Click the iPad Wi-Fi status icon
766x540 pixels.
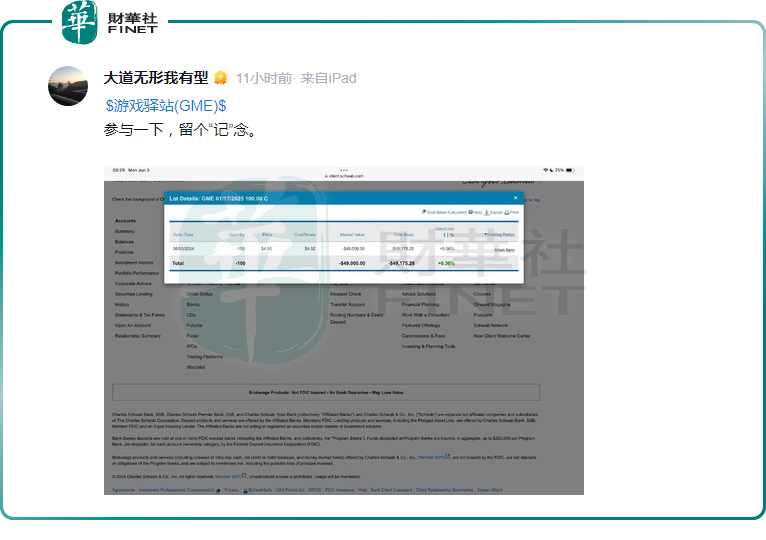point(545,170)
